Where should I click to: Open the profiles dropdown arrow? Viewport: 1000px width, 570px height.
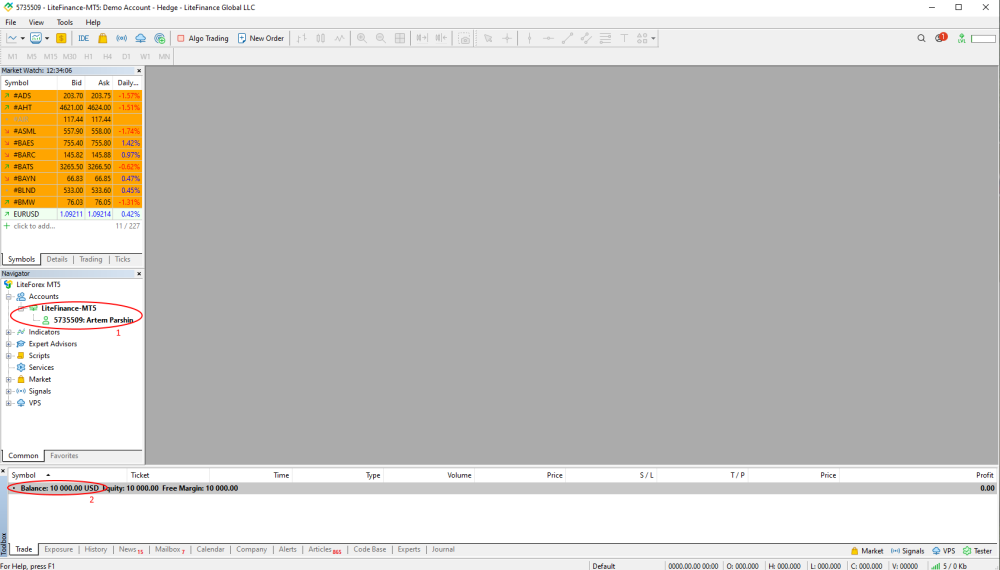tap(47, 38)
